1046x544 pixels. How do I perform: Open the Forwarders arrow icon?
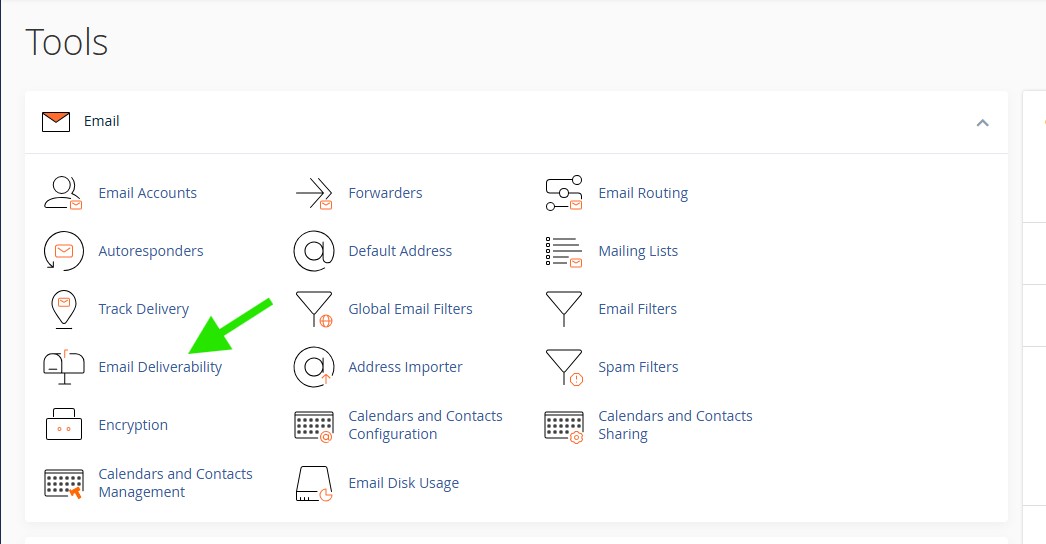(x=314, y=193)
